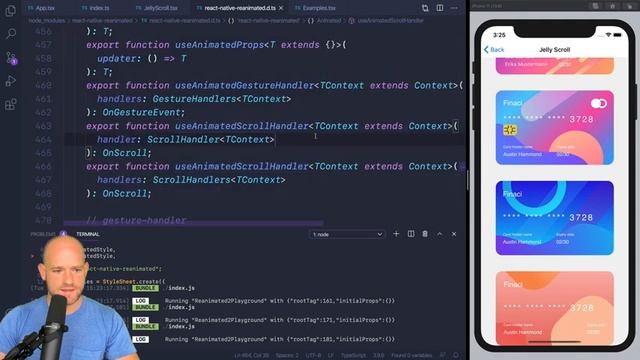The width and height of the screenshot is (640, 360).
Task: Close the terminal panel
Action: 454,234
